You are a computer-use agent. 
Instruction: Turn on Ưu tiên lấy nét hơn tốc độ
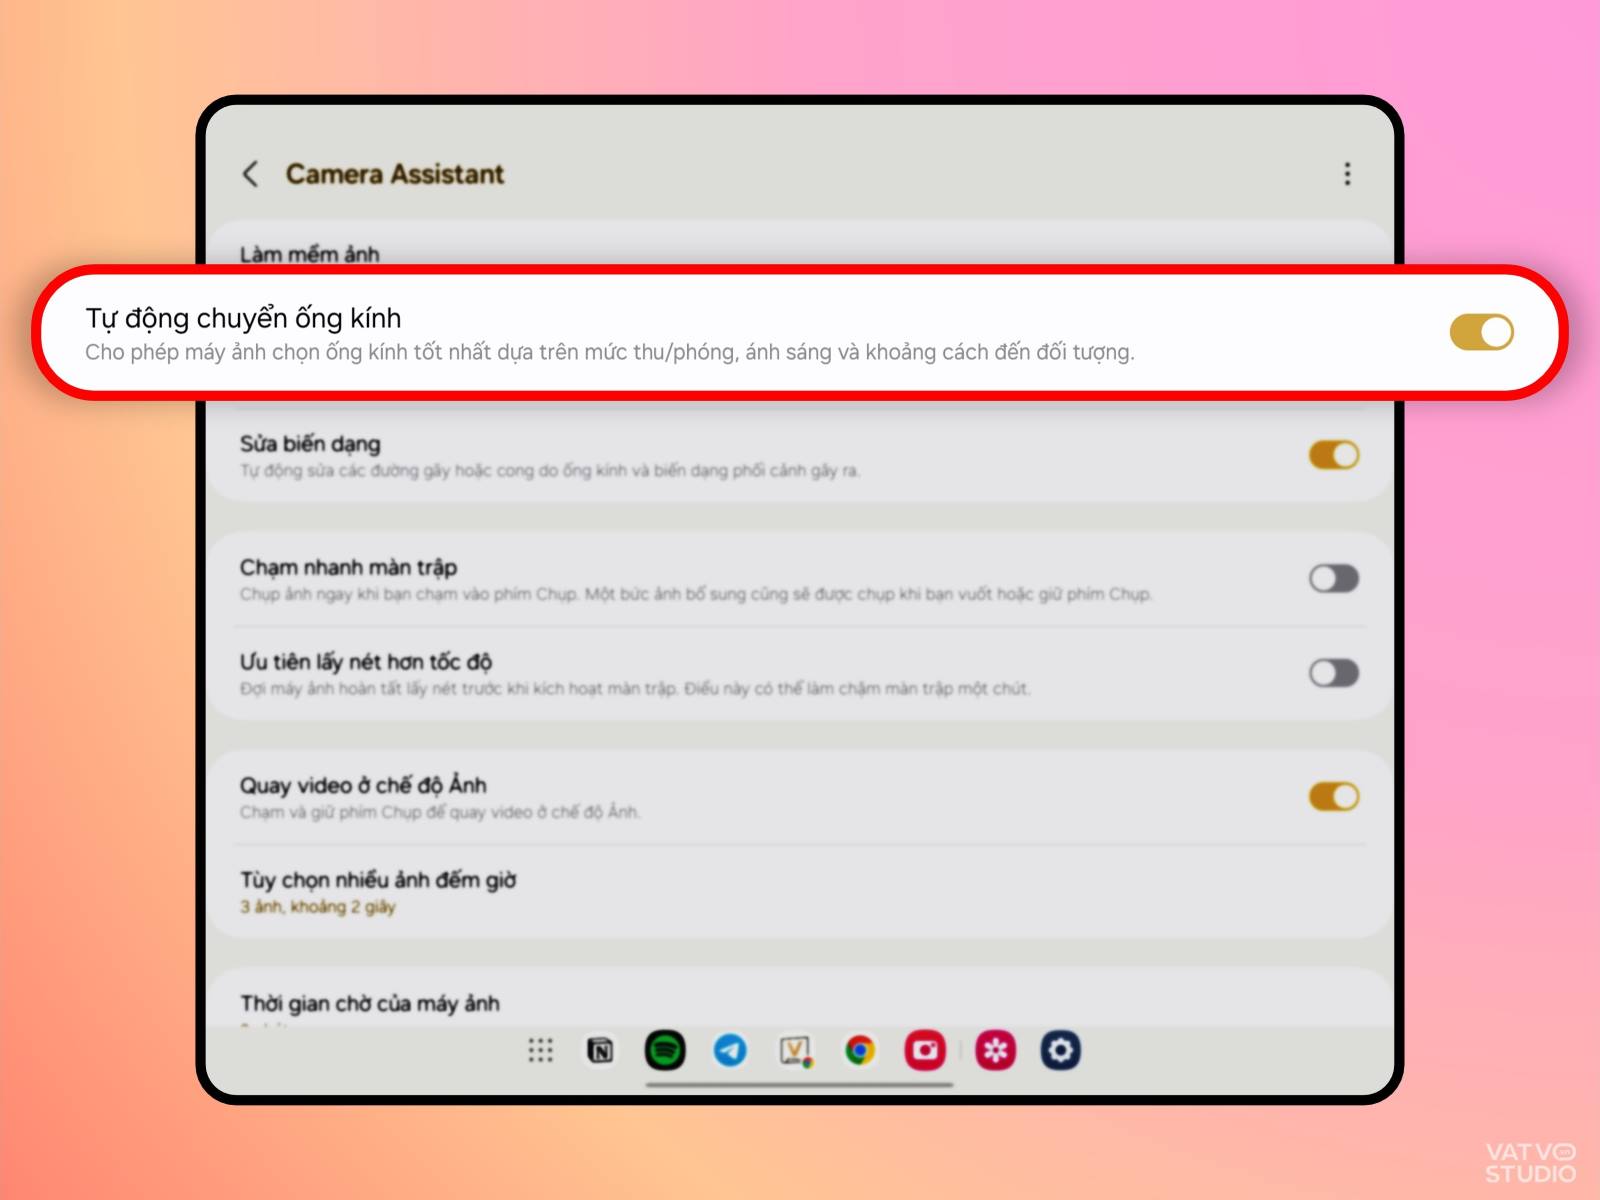1334,673
